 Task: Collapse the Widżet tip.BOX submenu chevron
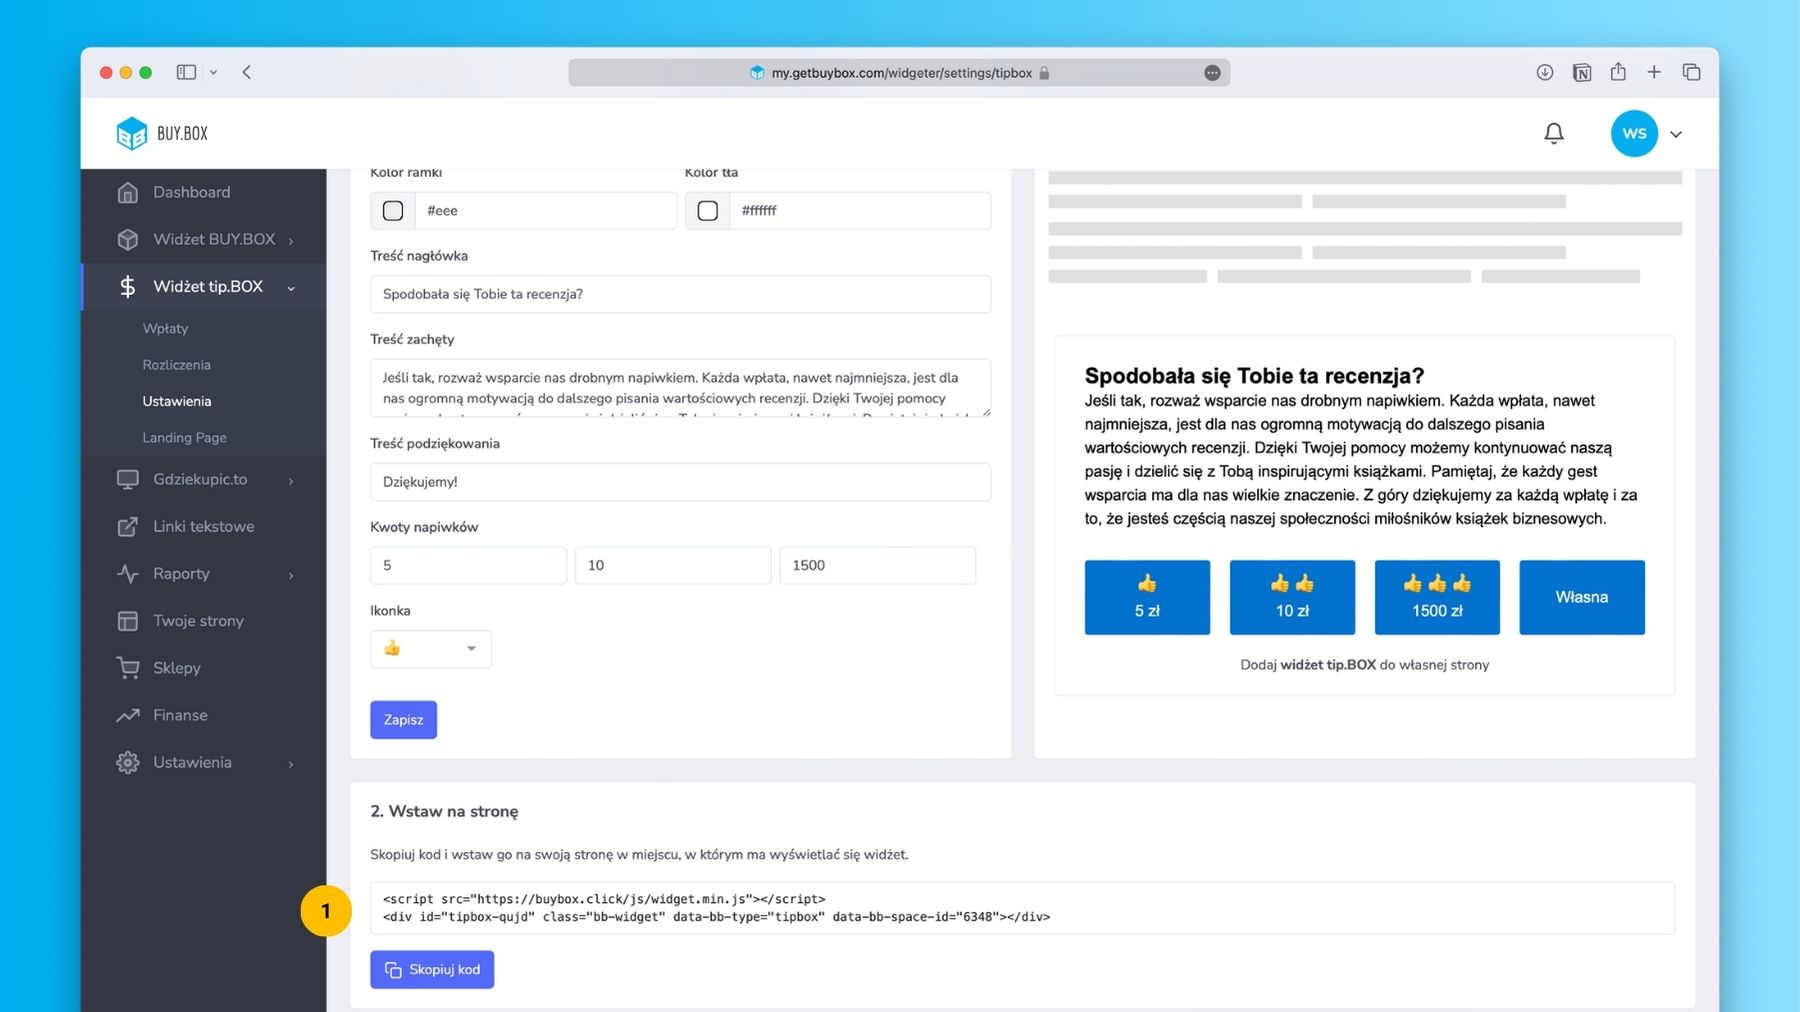(291, 288)
